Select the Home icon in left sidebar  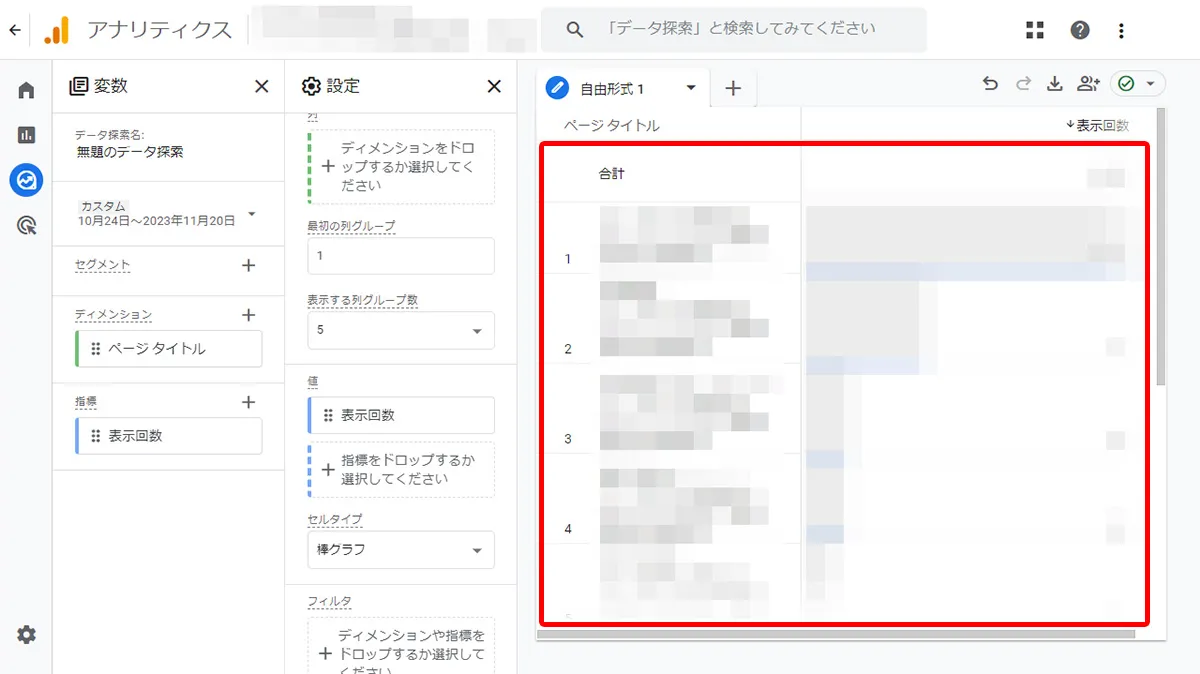coord(25,89)
